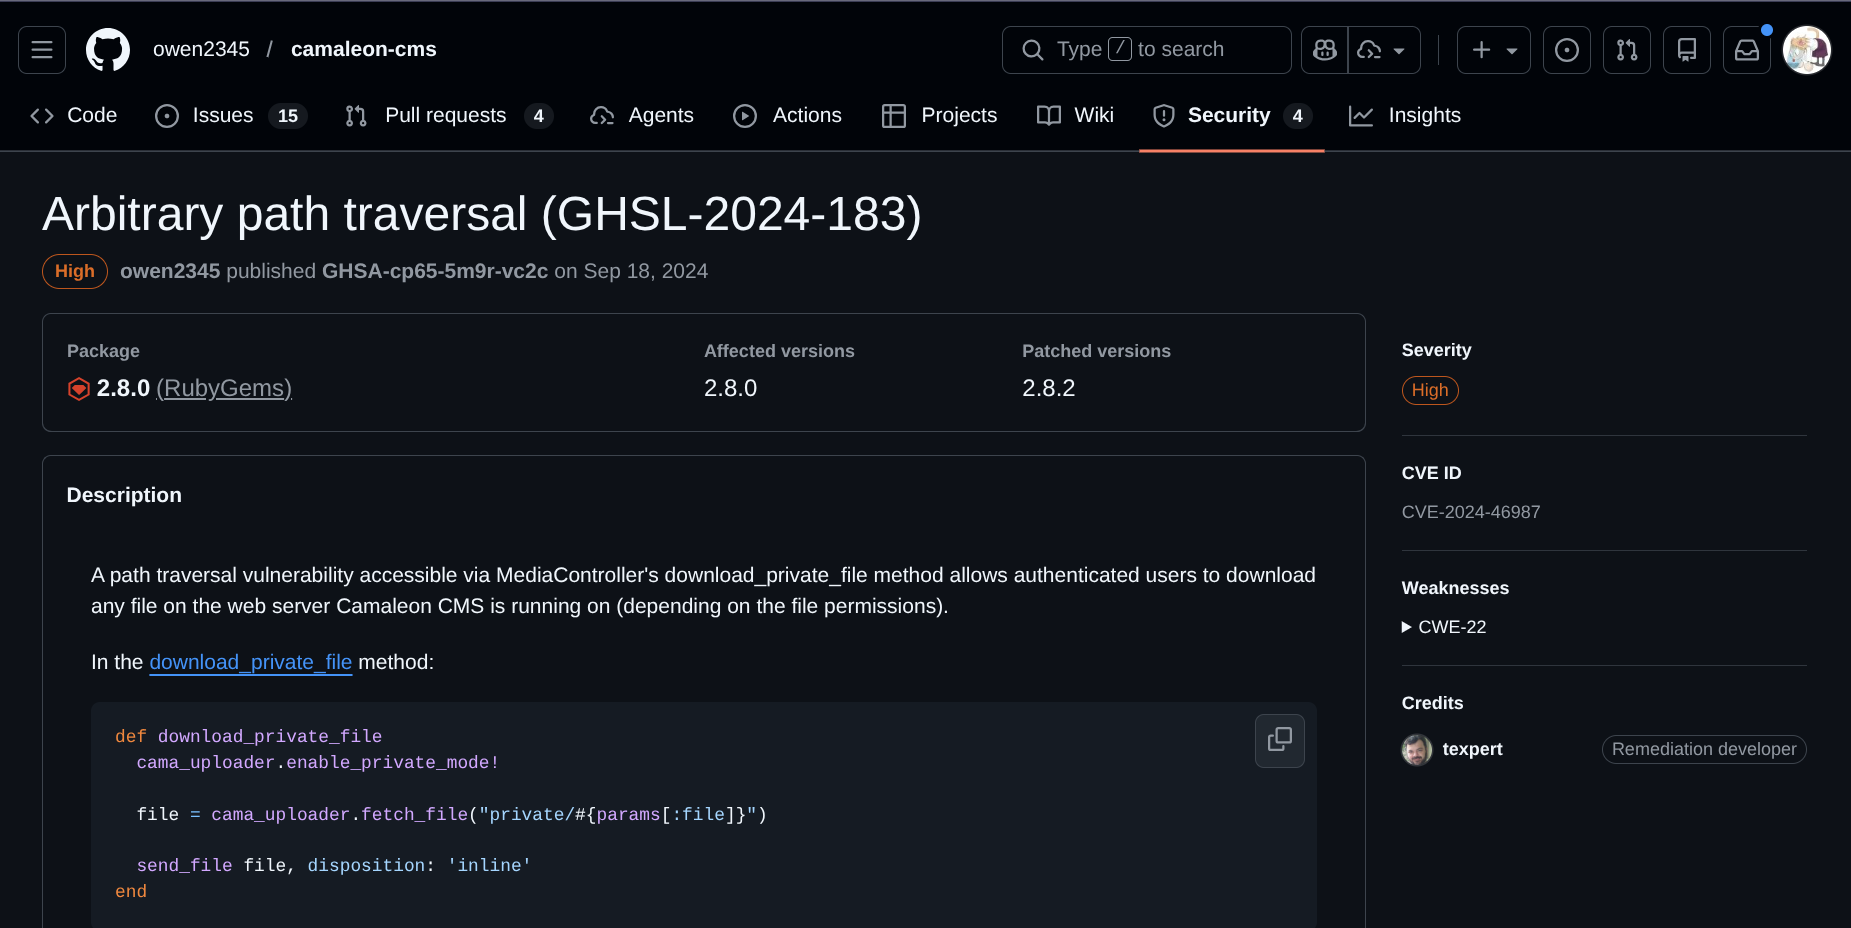1851x928 pixels.
Task: Switch to the Insights tab
Action: pos(1405,116)
